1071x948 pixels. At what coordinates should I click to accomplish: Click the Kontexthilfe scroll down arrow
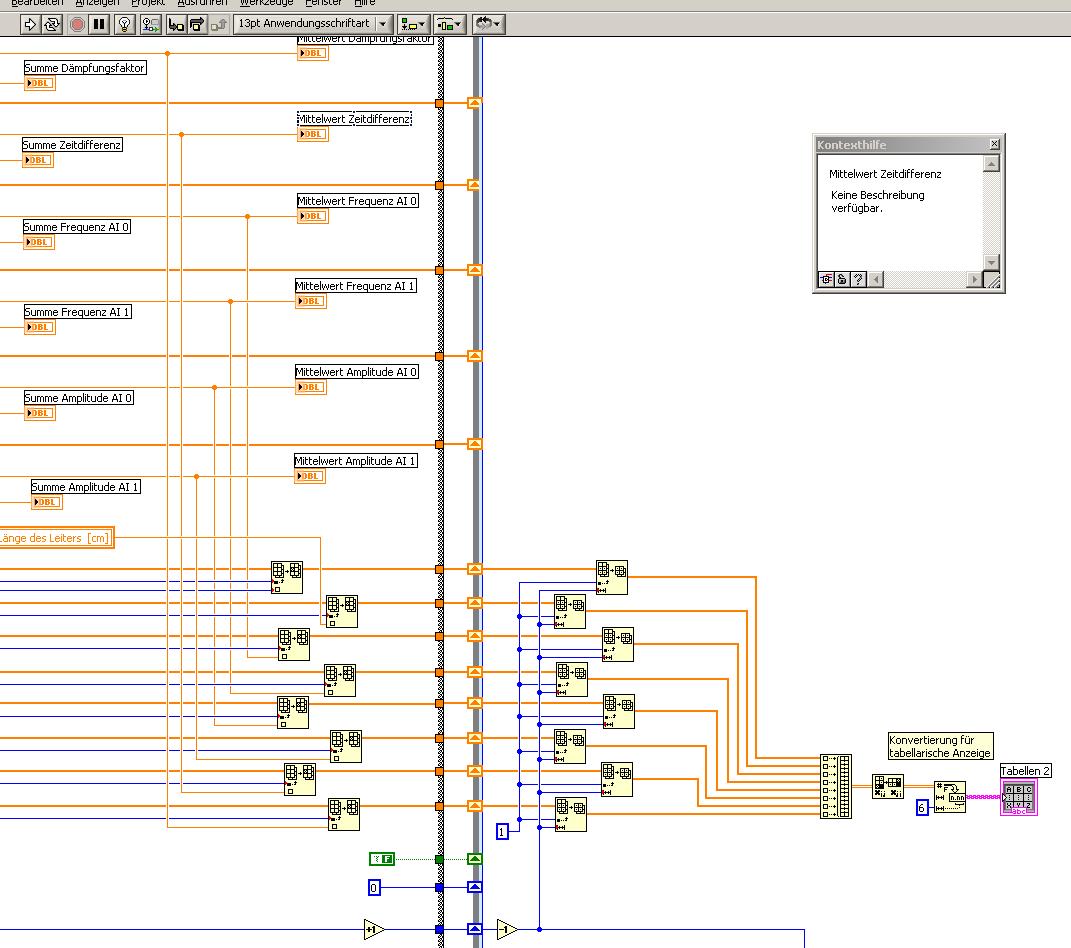(991, 262)
